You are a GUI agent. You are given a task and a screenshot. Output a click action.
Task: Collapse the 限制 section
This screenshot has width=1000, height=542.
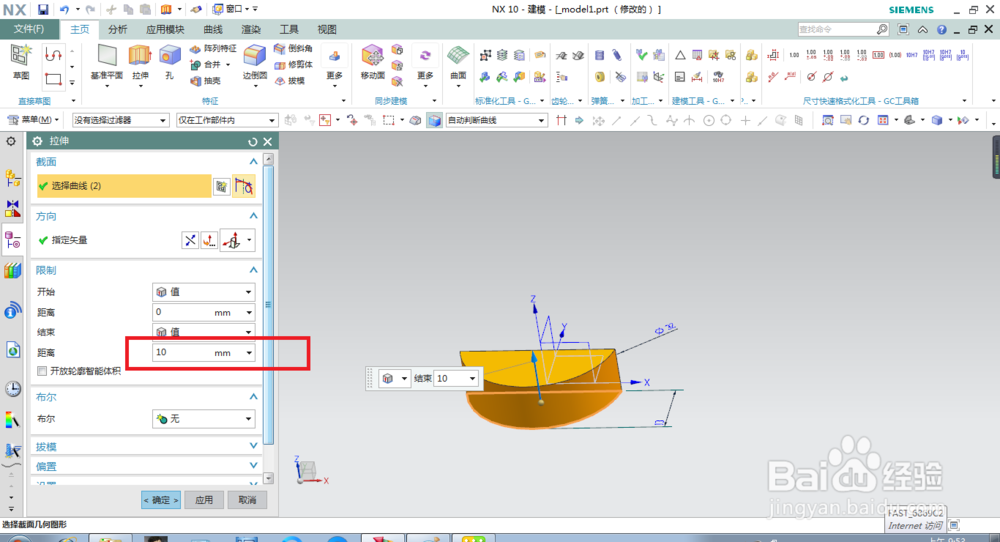[253, 270]
